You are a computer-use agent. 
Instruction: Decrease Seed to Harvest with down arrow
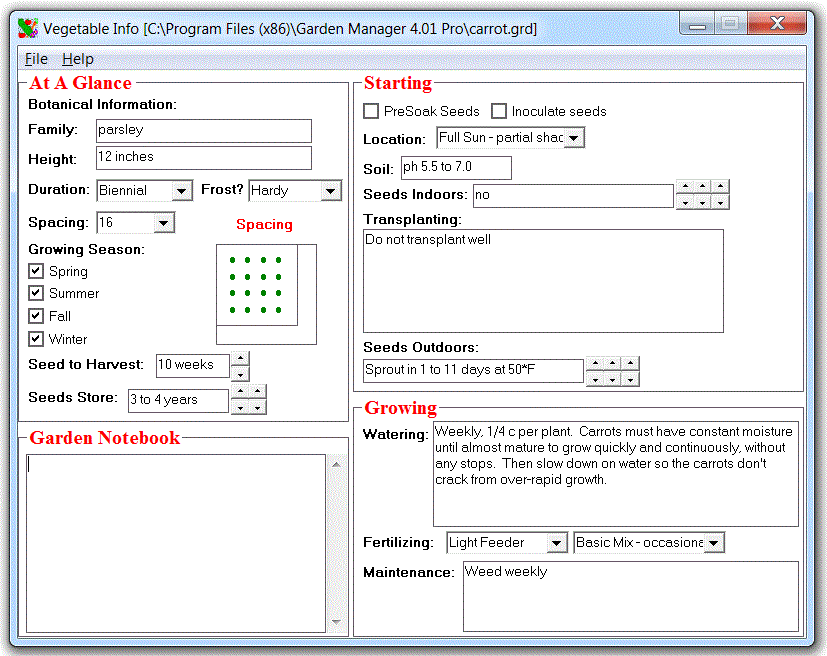tap(240, 374)
